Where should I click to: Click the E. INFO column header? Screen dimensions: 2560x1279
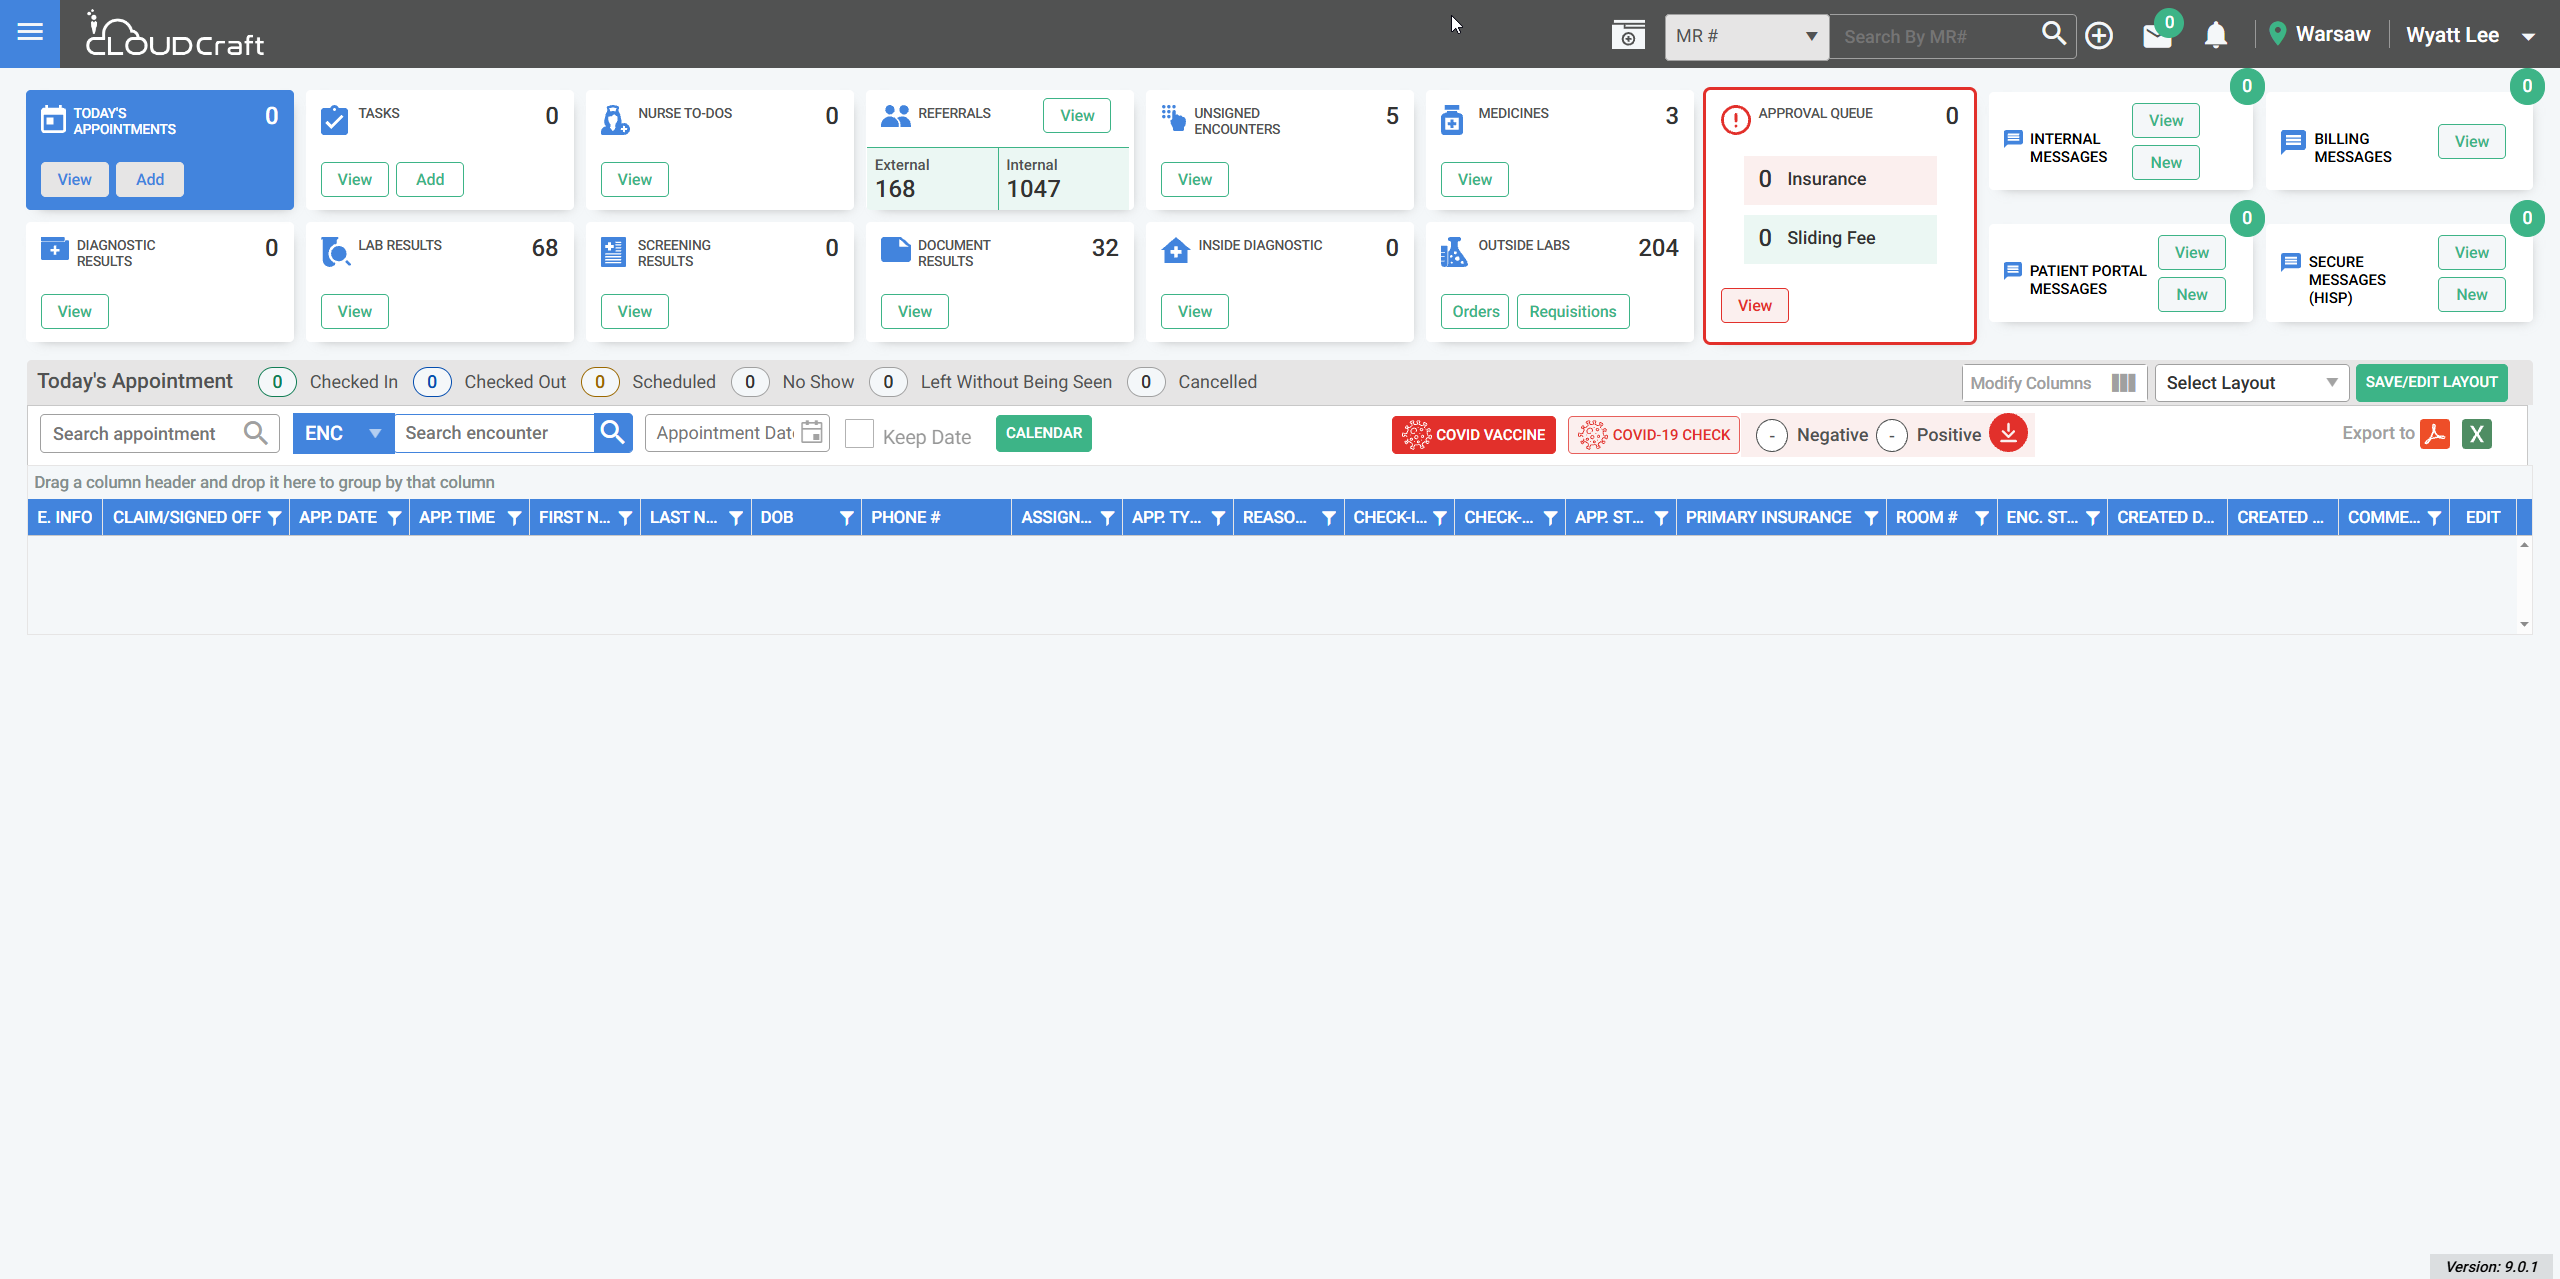(x=65, y=517)
